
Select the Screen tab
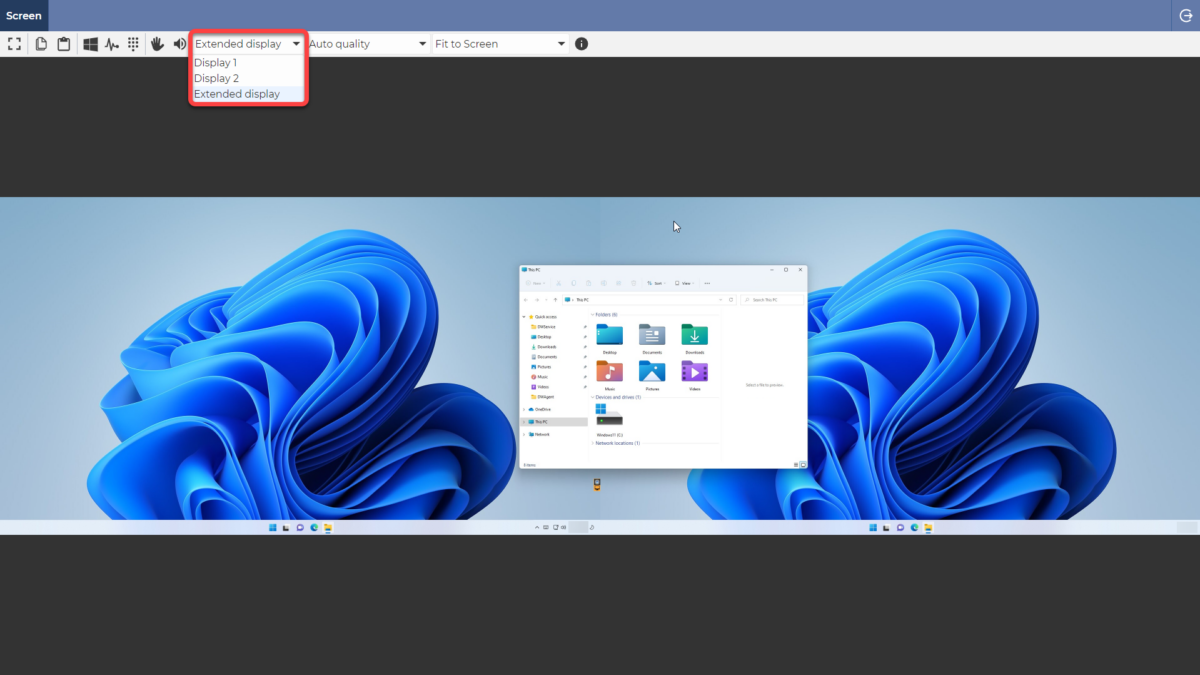click(24, 15)
